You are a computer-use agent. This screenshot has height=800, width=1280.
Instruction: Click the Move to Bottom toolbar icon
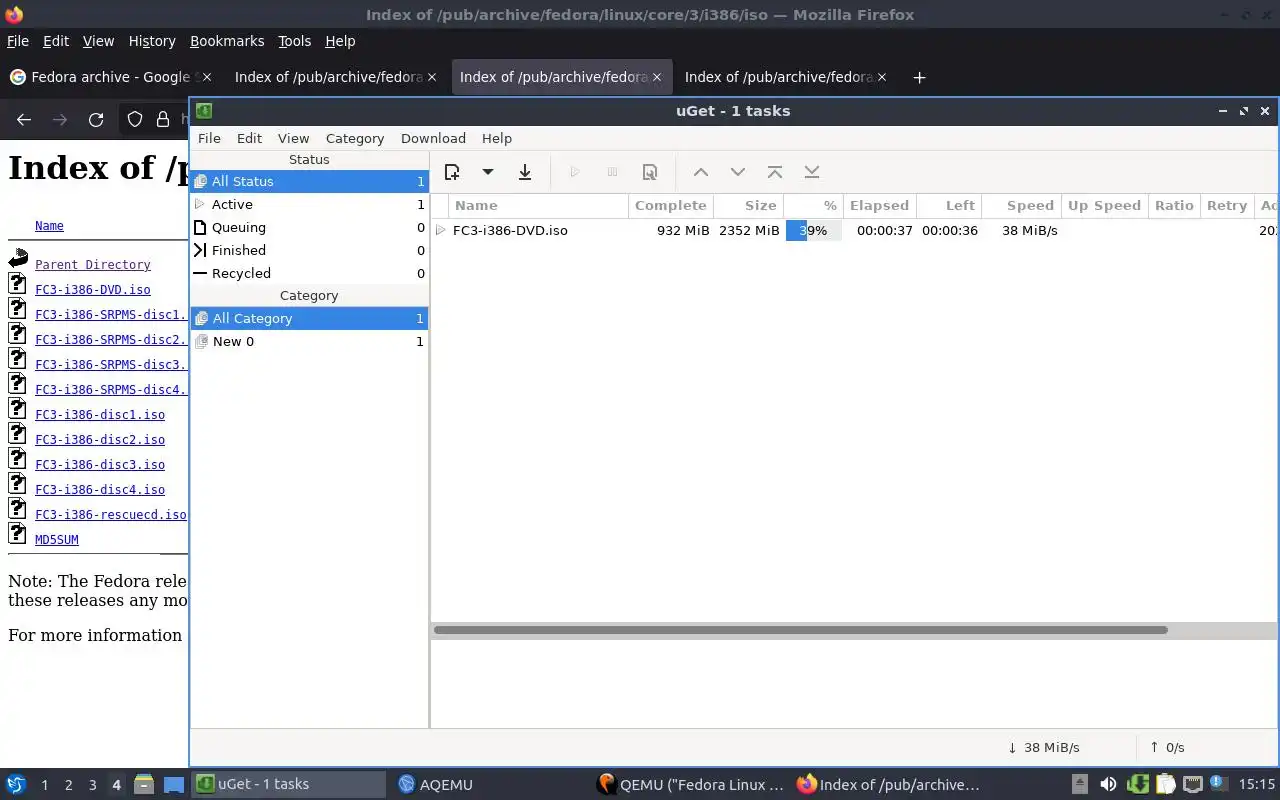click(x=812, y=172)
